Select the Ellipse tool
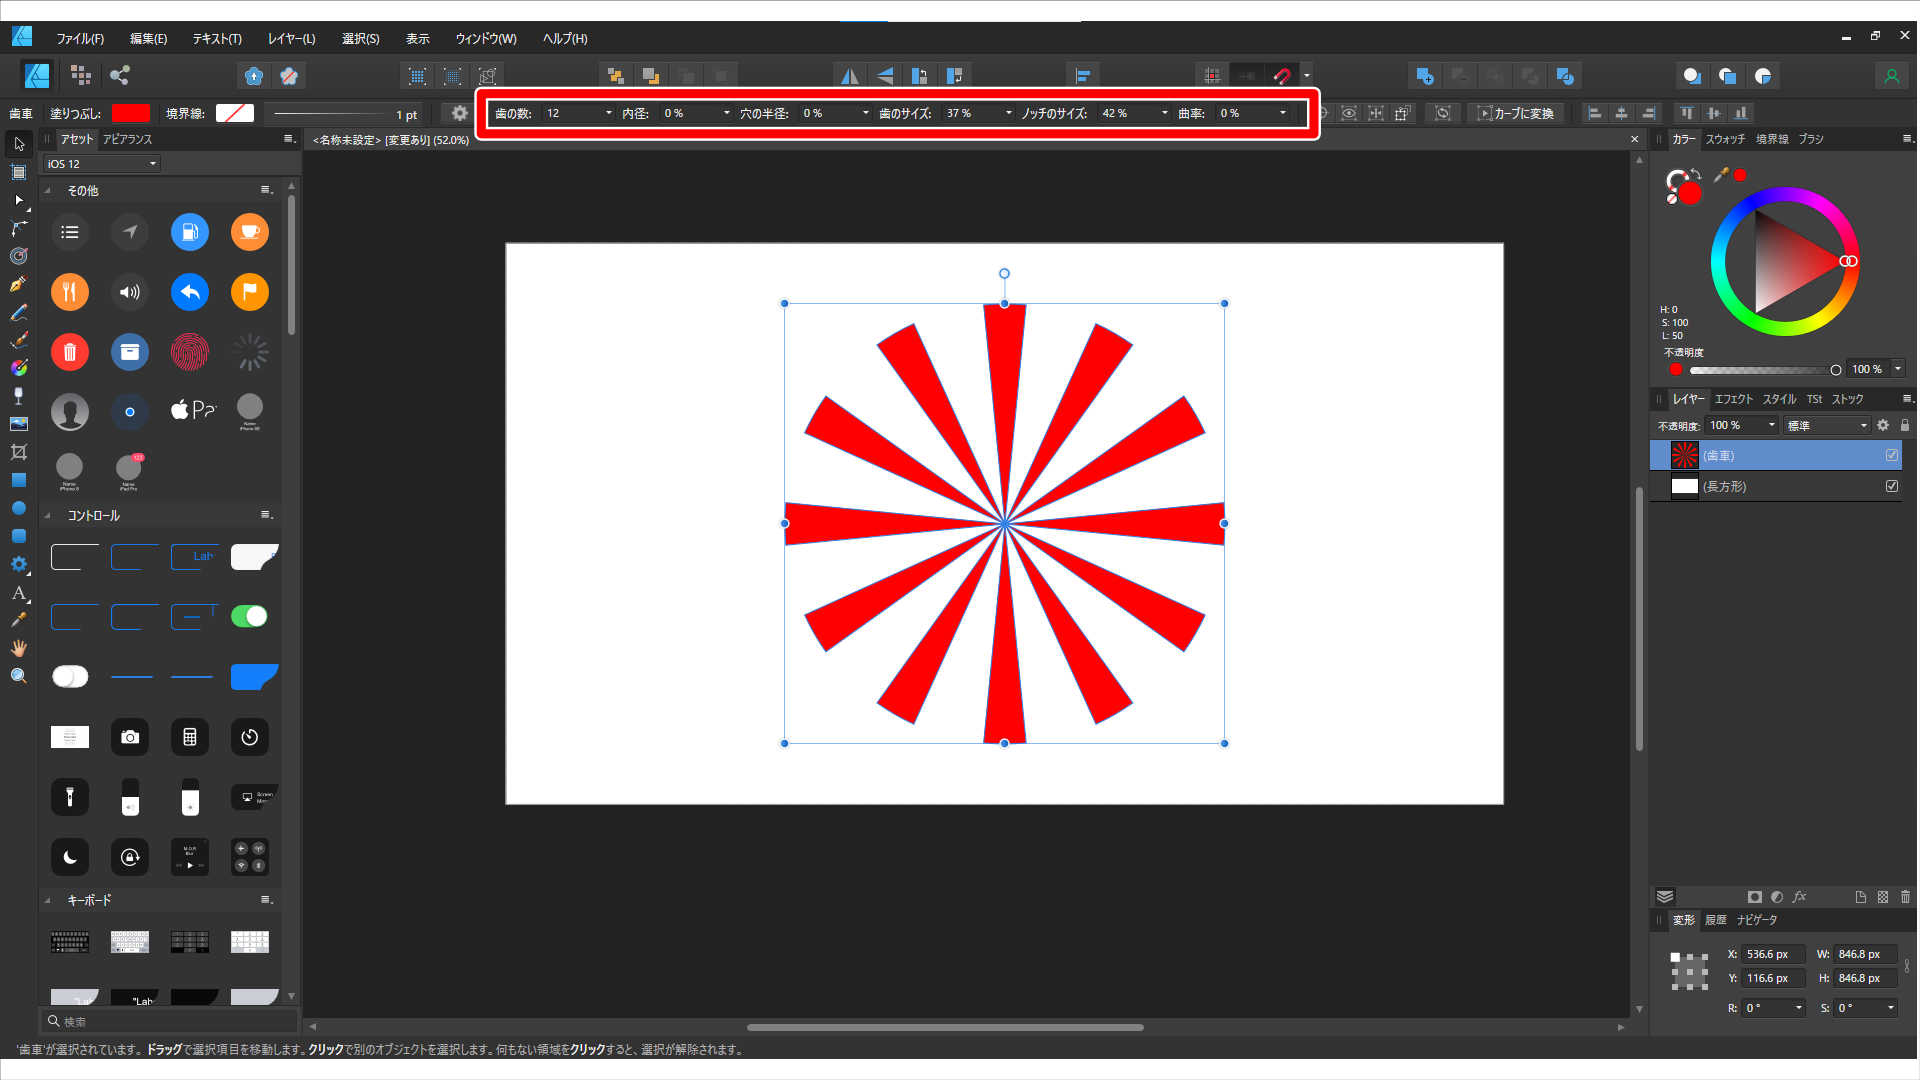This screenshot has height=1080, width=1920. click(18, 507)
